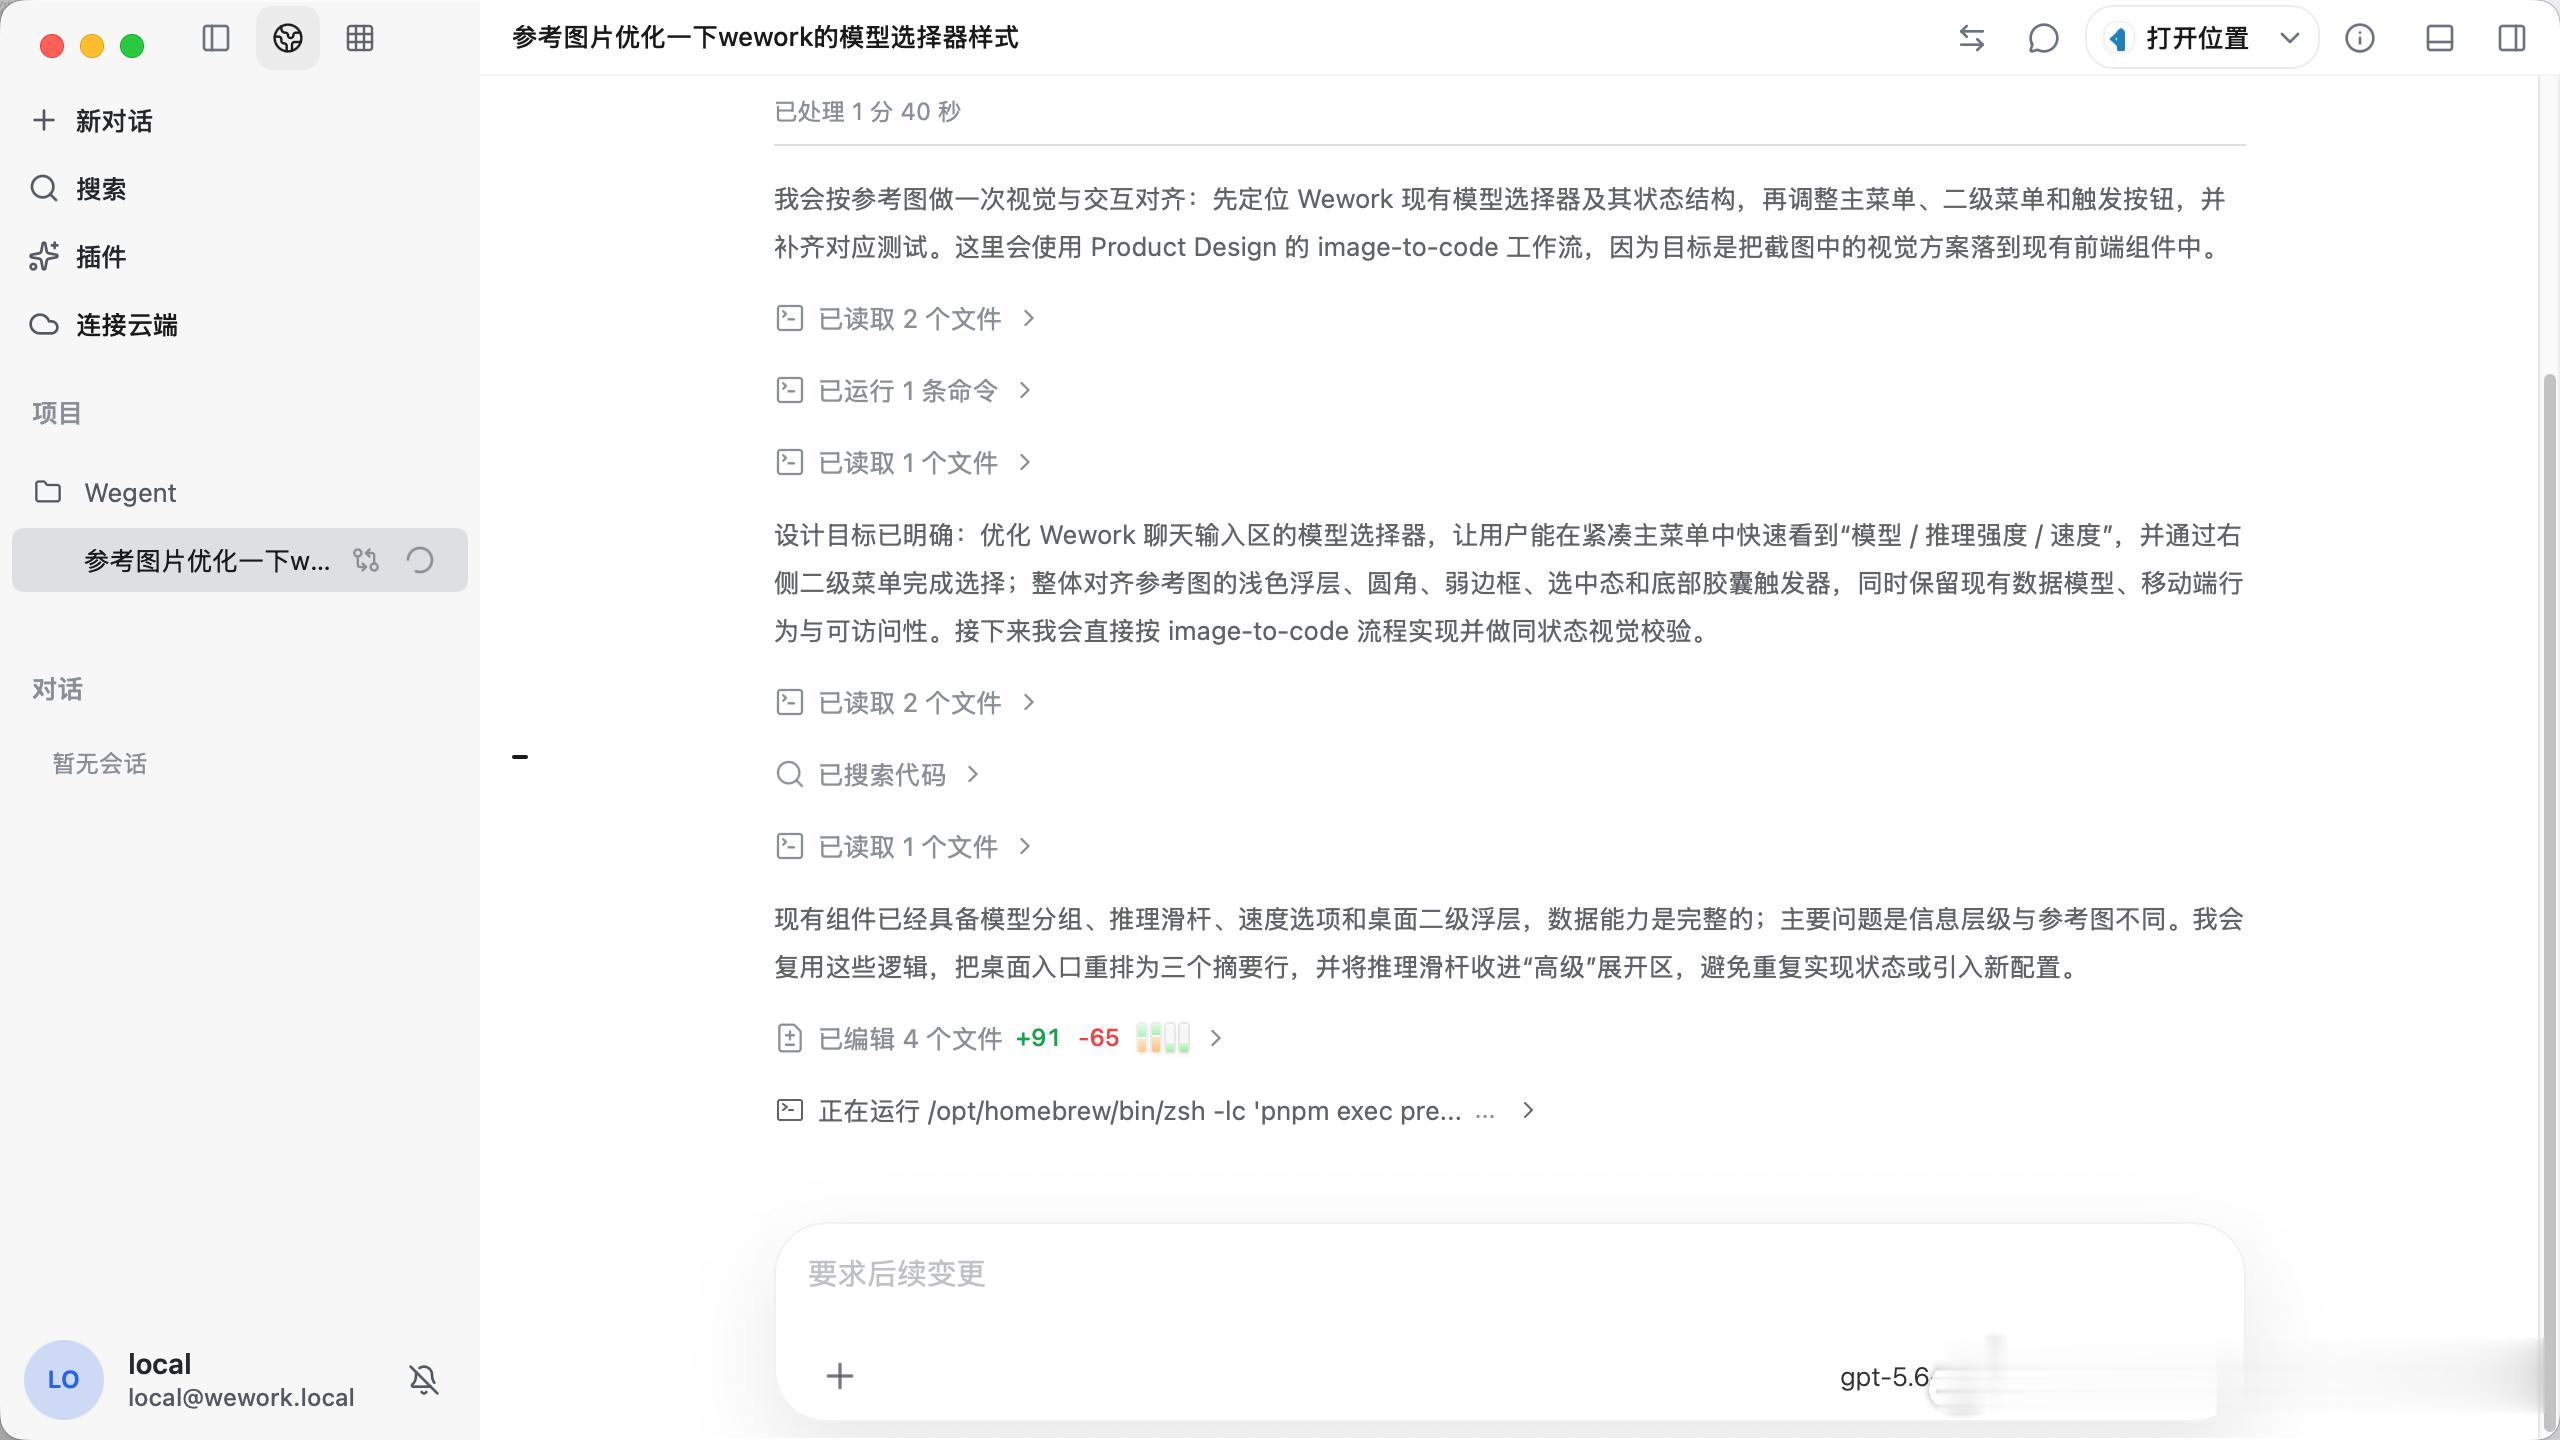2560x1440 pixels.
Task: Click the cloud icon beside 连接云端
Action: point(43,325)
